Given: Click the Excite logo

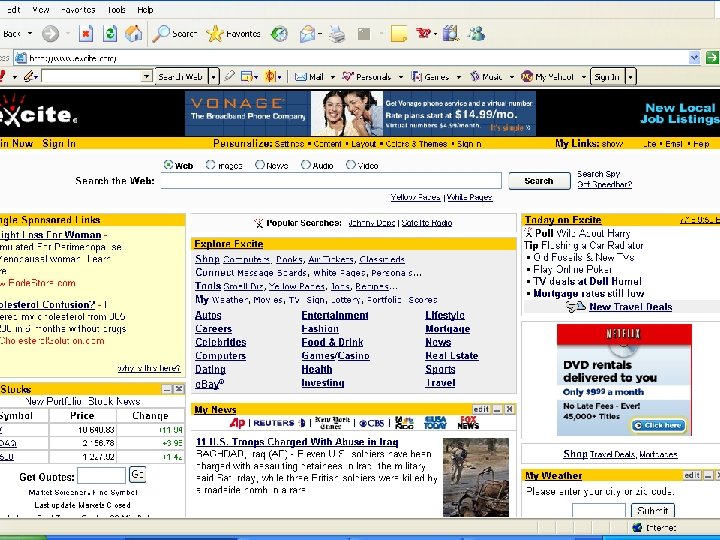Looking at the screenshot, I should (38, 111).
